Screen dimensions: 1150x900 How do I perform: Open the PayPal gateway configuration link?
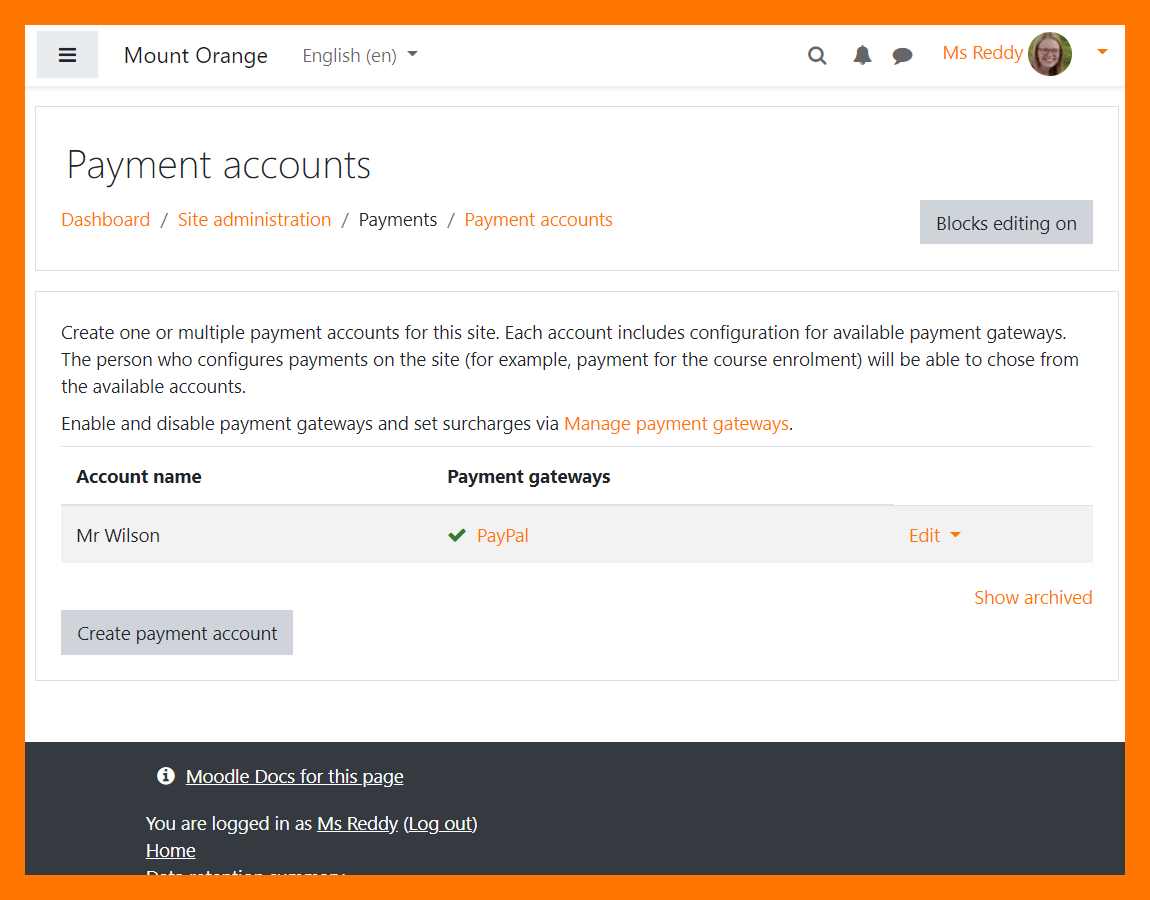click(x=502, y=535)
